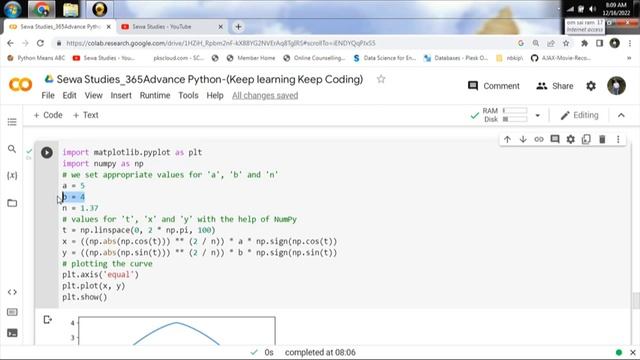This screenshot has width=640, height=360.
Task: Open the user account avatar
Action: coord(616,86)
